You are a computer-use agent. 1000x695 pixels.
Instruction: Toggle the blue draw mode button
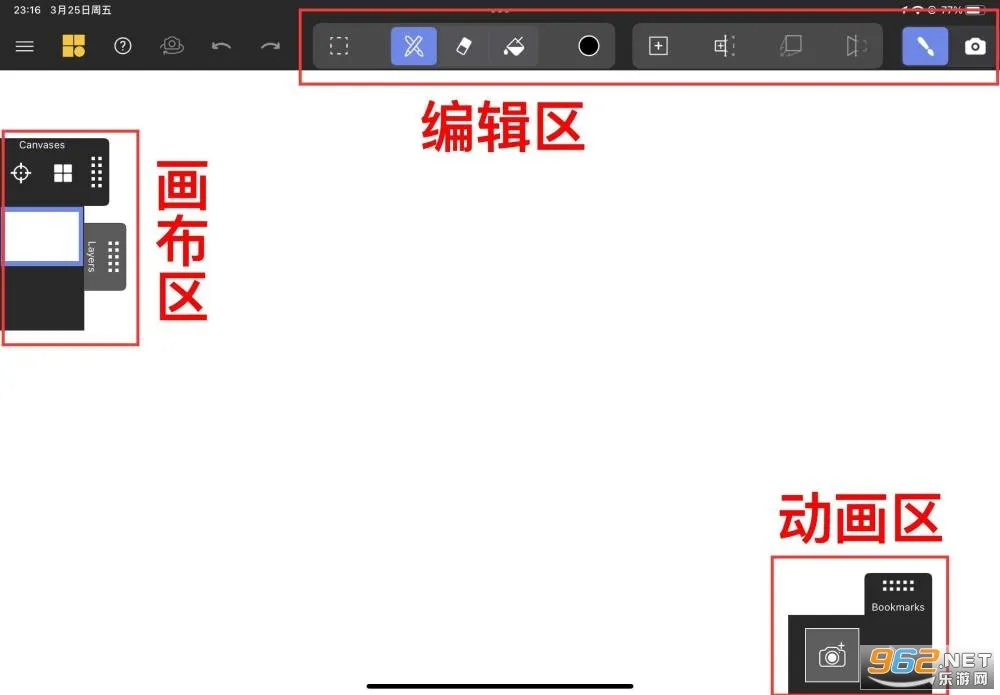tap(925, 46)
